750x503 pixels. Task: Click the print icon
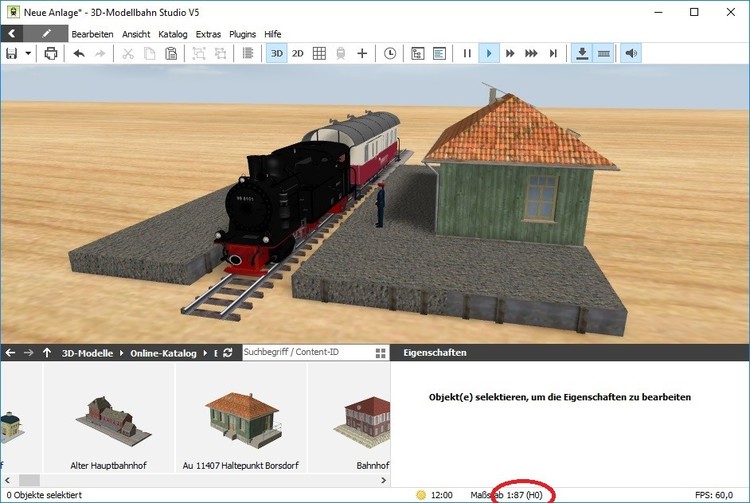pos(51,53)
